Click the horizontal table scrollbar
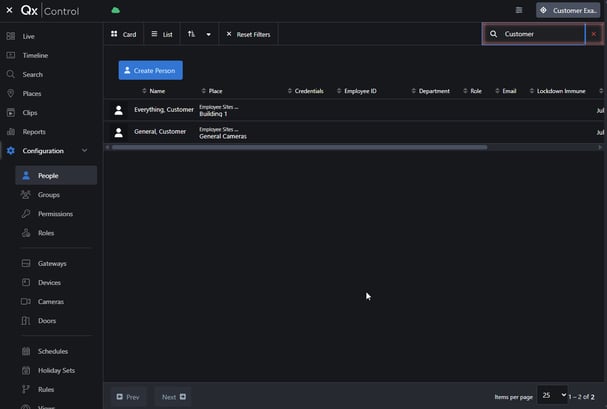The width and height of the screenshot is (607, 409). 299,147
